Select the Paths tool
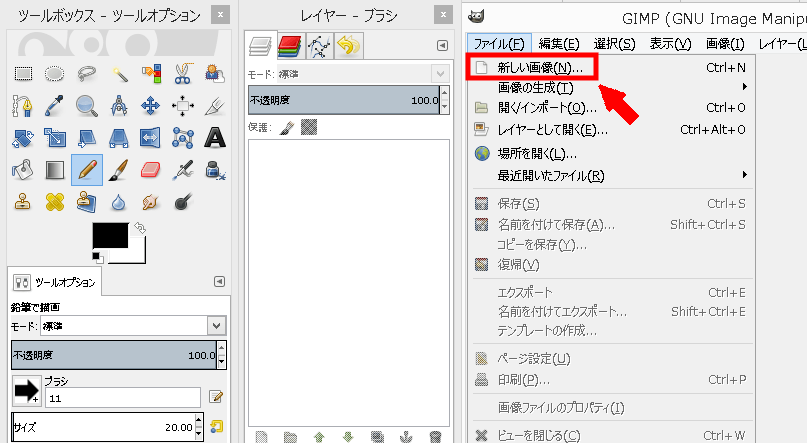The width and height of the screenshot is (807, 443). point(23,106)
